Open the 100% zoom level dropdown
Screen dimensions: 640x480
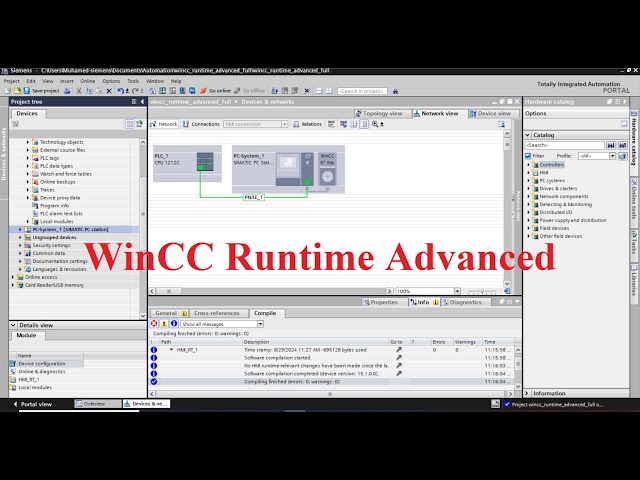click(457, 291)
